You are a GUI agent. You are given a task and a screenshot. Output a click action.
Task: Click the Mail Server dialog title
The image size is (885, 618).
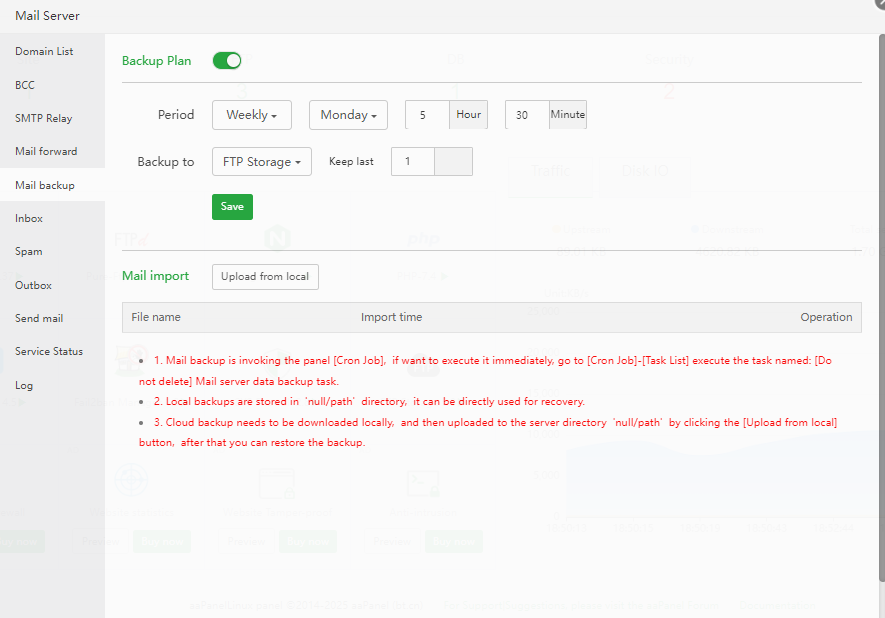[x=47, y=16]
